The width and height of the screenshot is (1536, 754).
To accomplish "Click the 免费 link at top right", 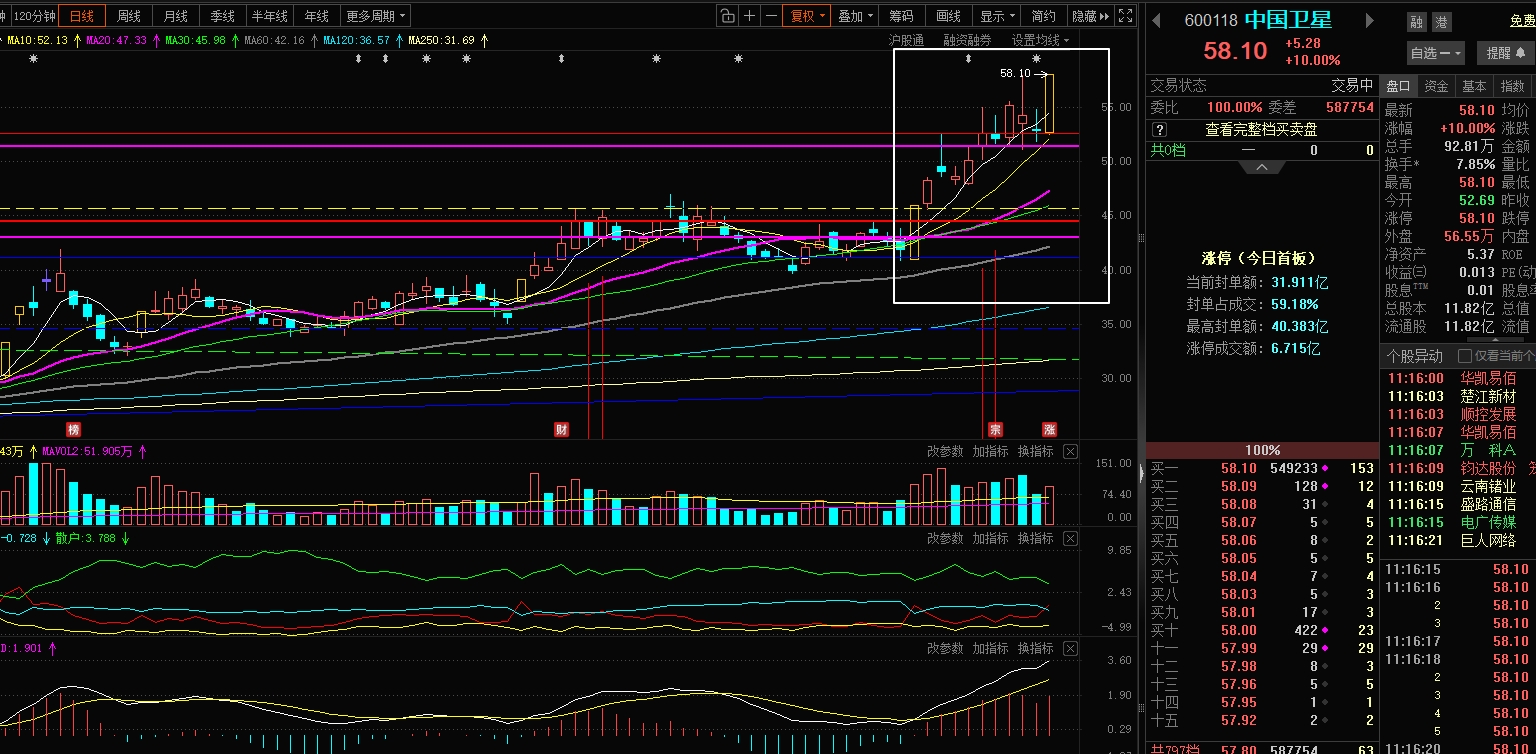I will 1522,21.
